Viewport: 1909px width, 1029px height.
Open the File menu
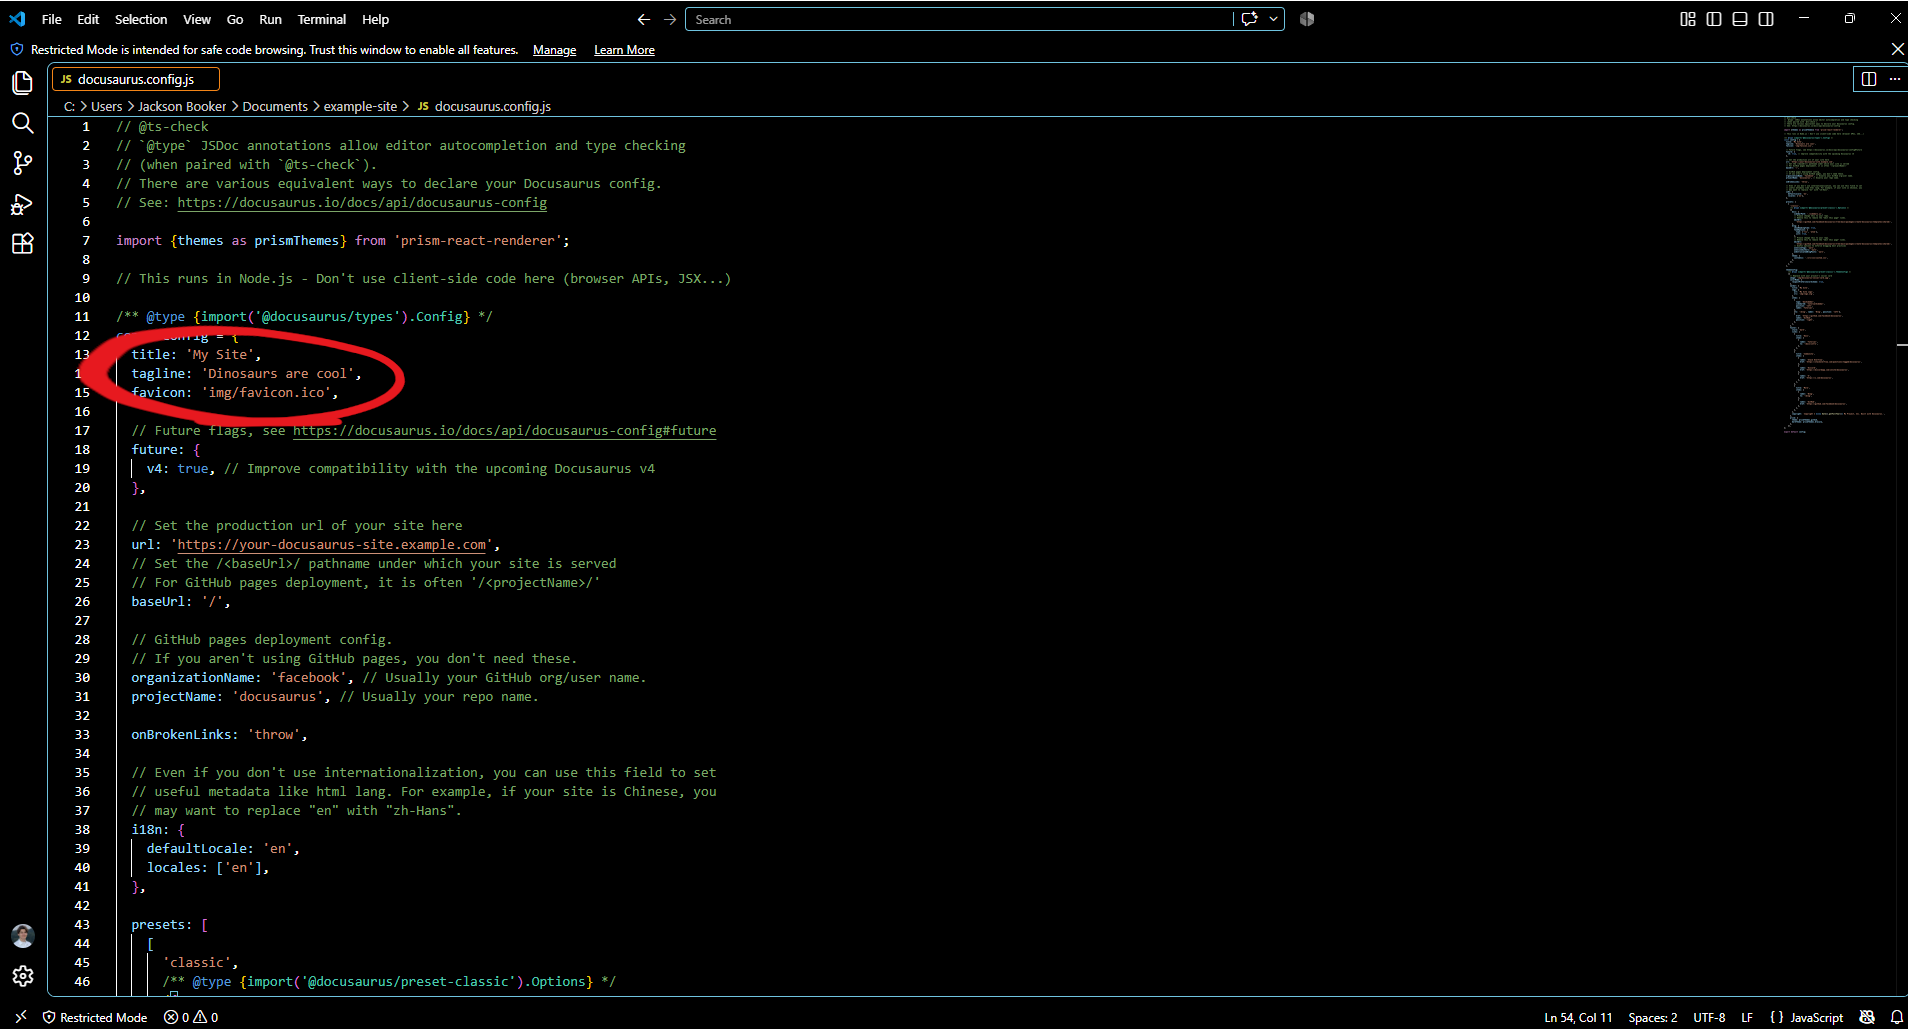(52, 19)
